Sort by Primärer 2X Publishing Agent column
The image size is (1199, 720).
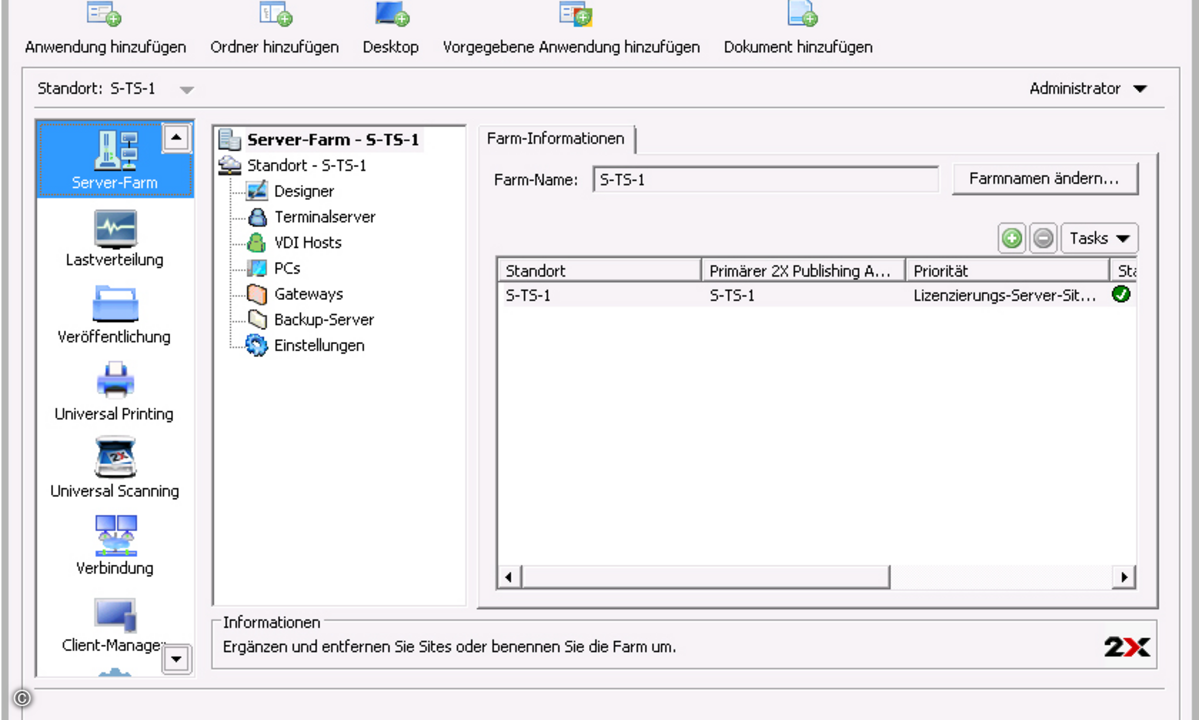pyautogui.click(x=804, y=271)
